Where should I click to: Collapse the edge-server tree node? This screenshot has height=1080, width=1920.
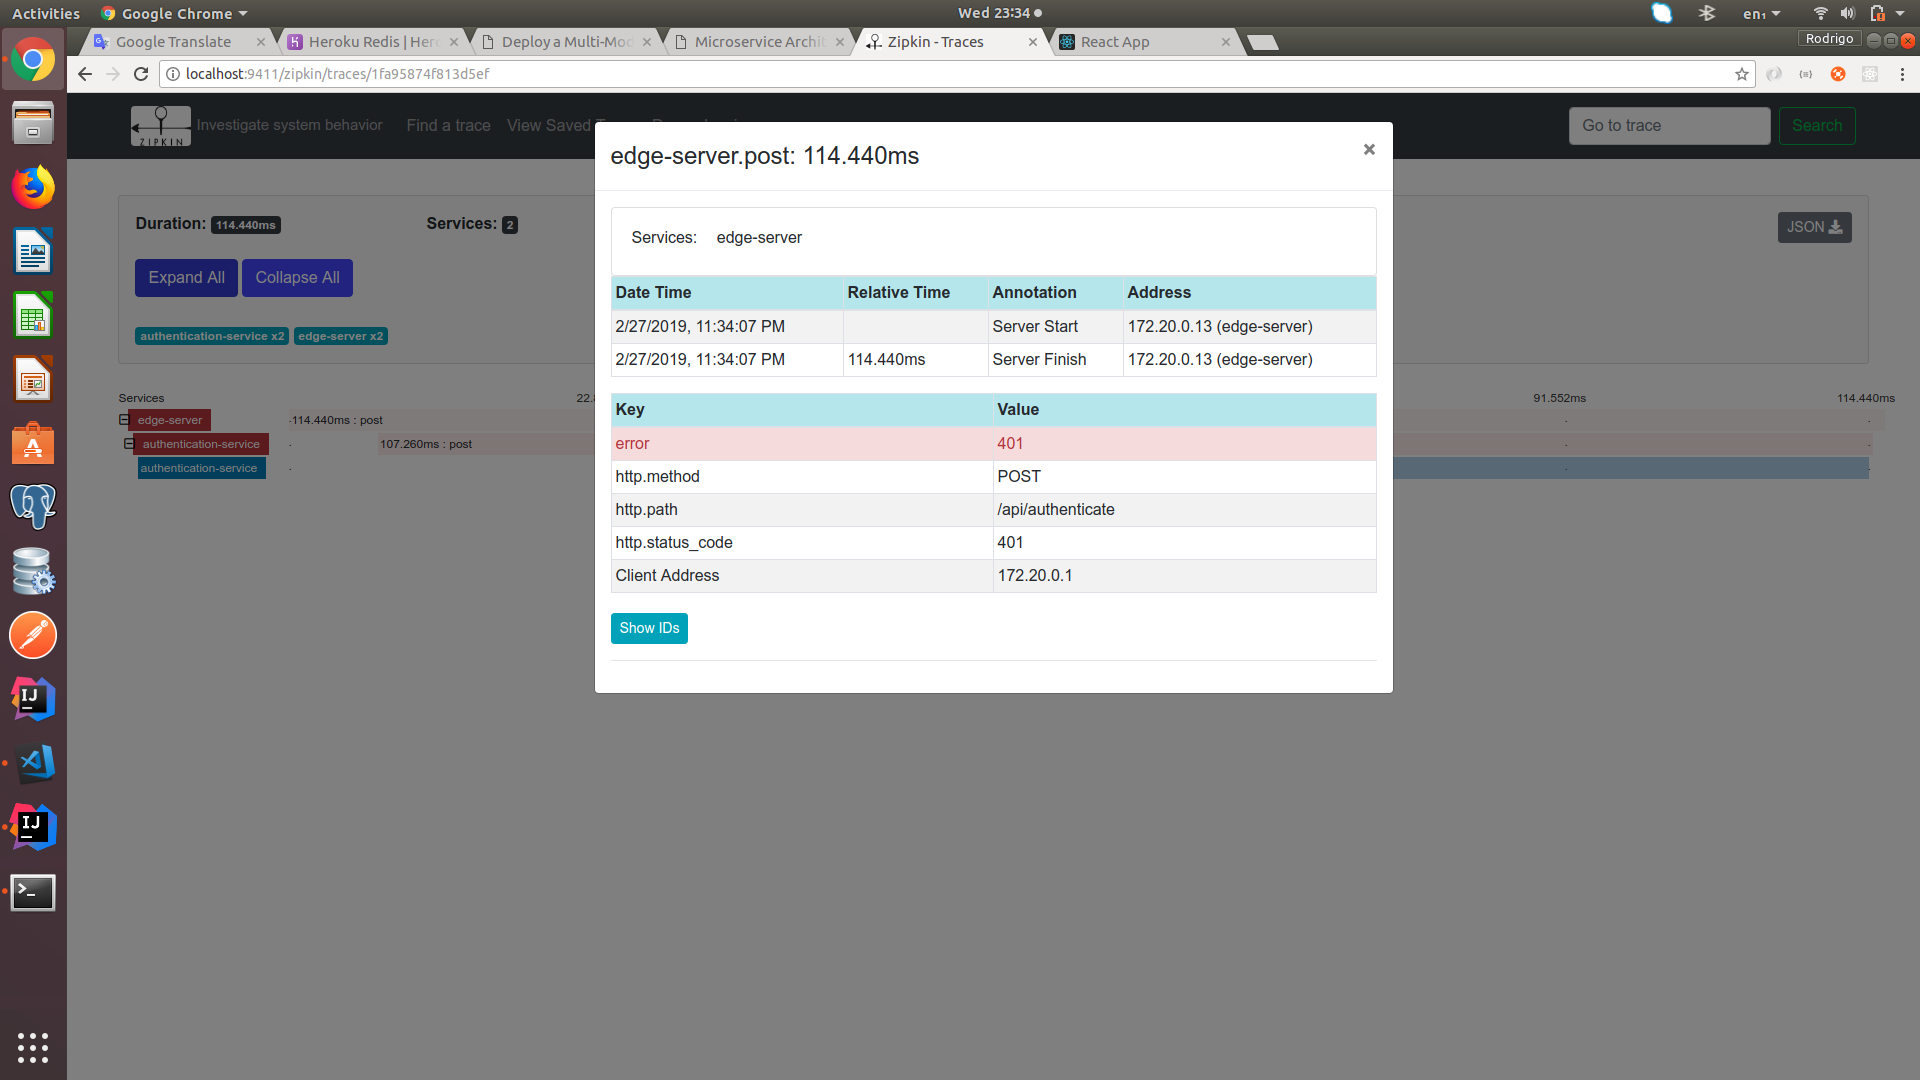(x=124, y=420)
